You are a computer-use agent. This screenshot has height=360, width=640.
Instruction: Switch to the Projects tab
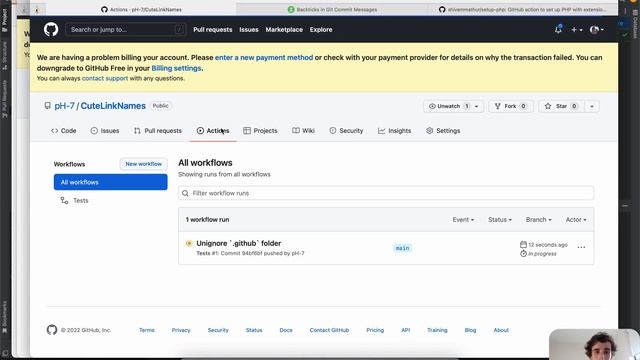click(260, 131)
